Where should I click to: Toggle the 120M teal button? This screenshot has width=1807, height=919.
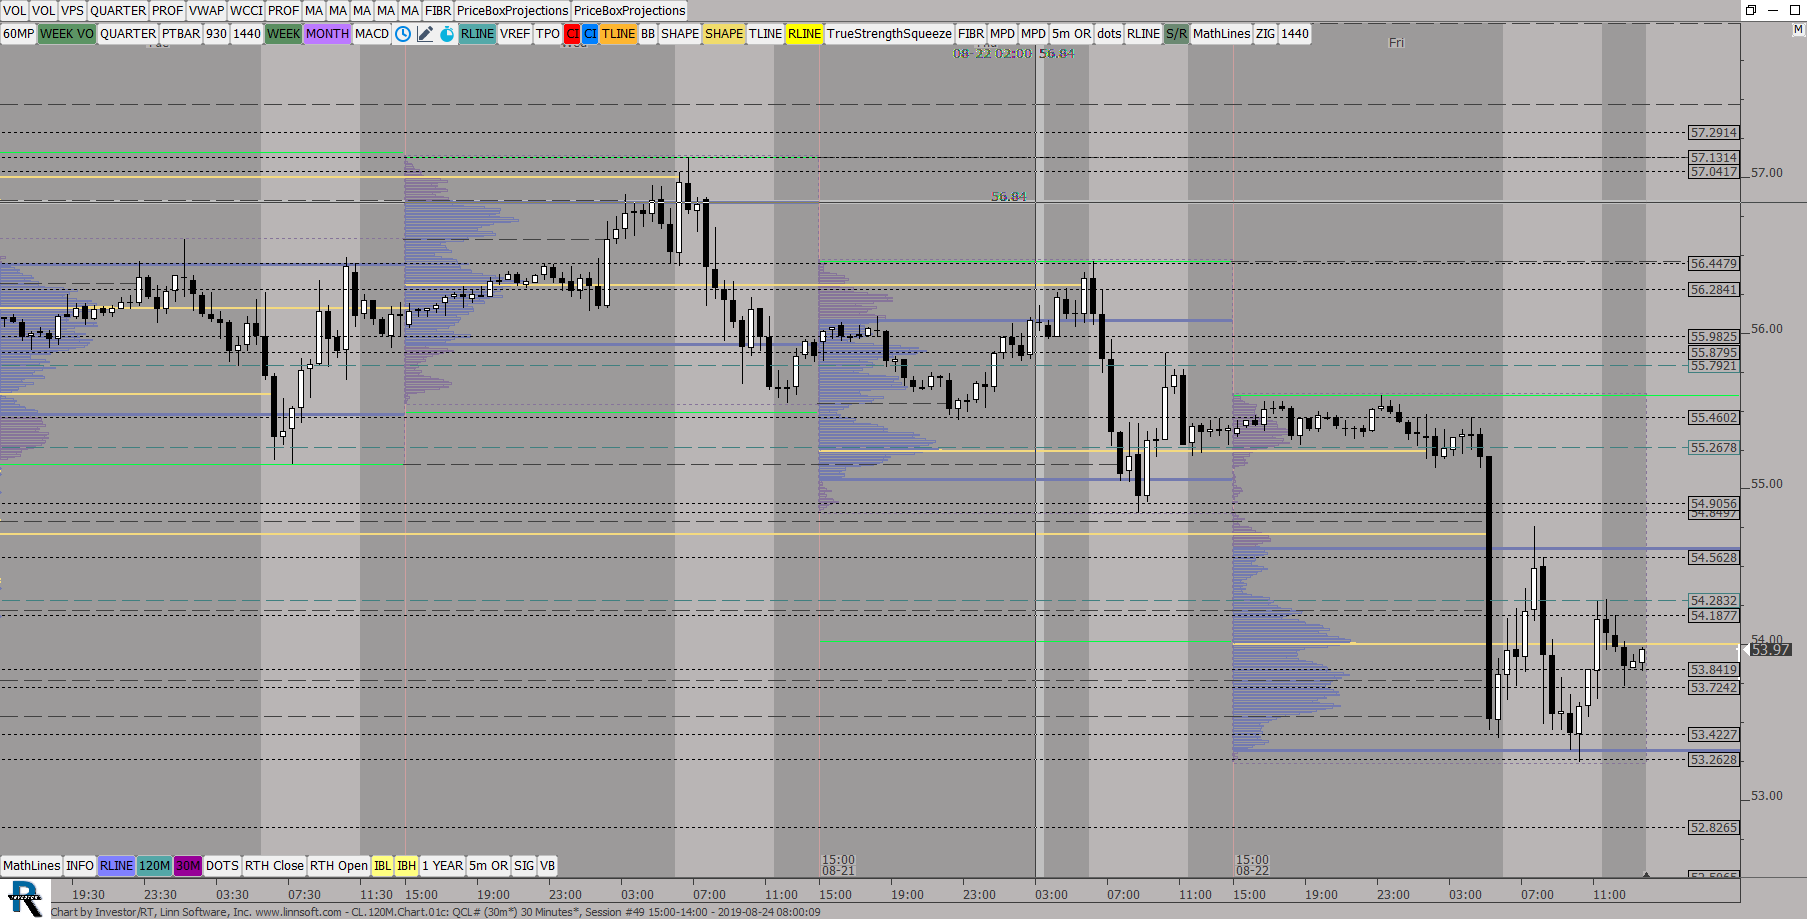pos(154,866)
